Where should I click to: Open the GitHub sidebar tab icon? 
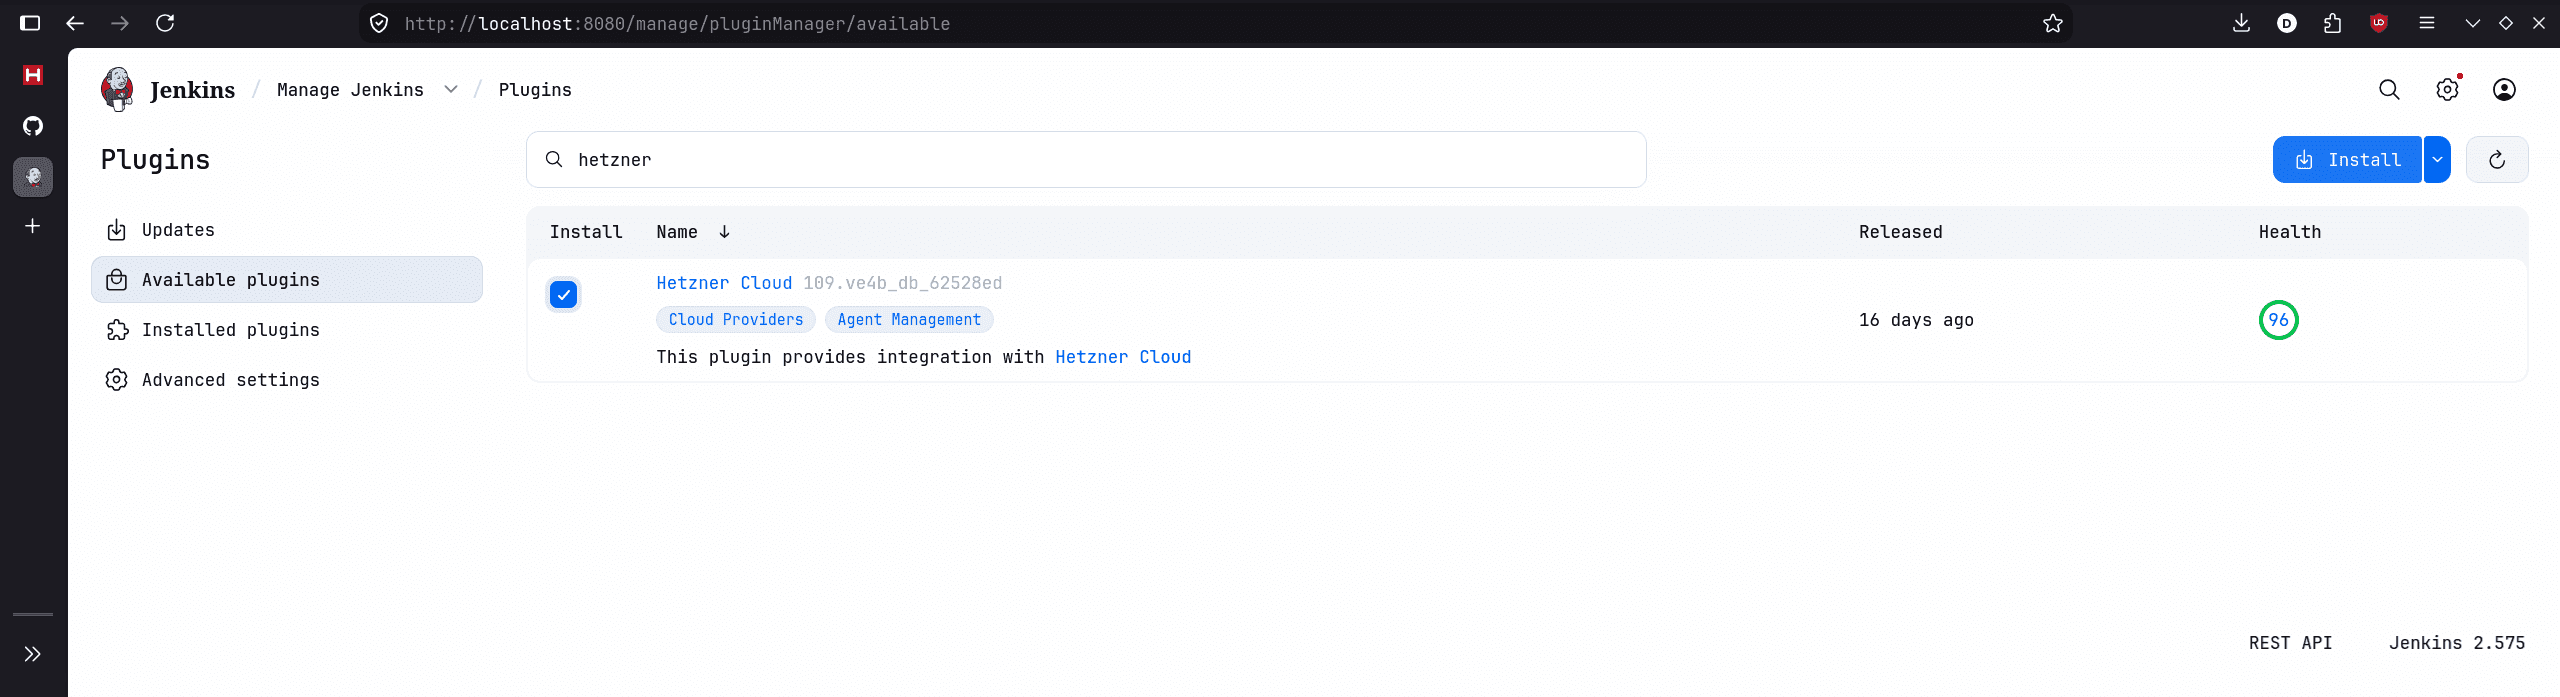pos(33,126)
